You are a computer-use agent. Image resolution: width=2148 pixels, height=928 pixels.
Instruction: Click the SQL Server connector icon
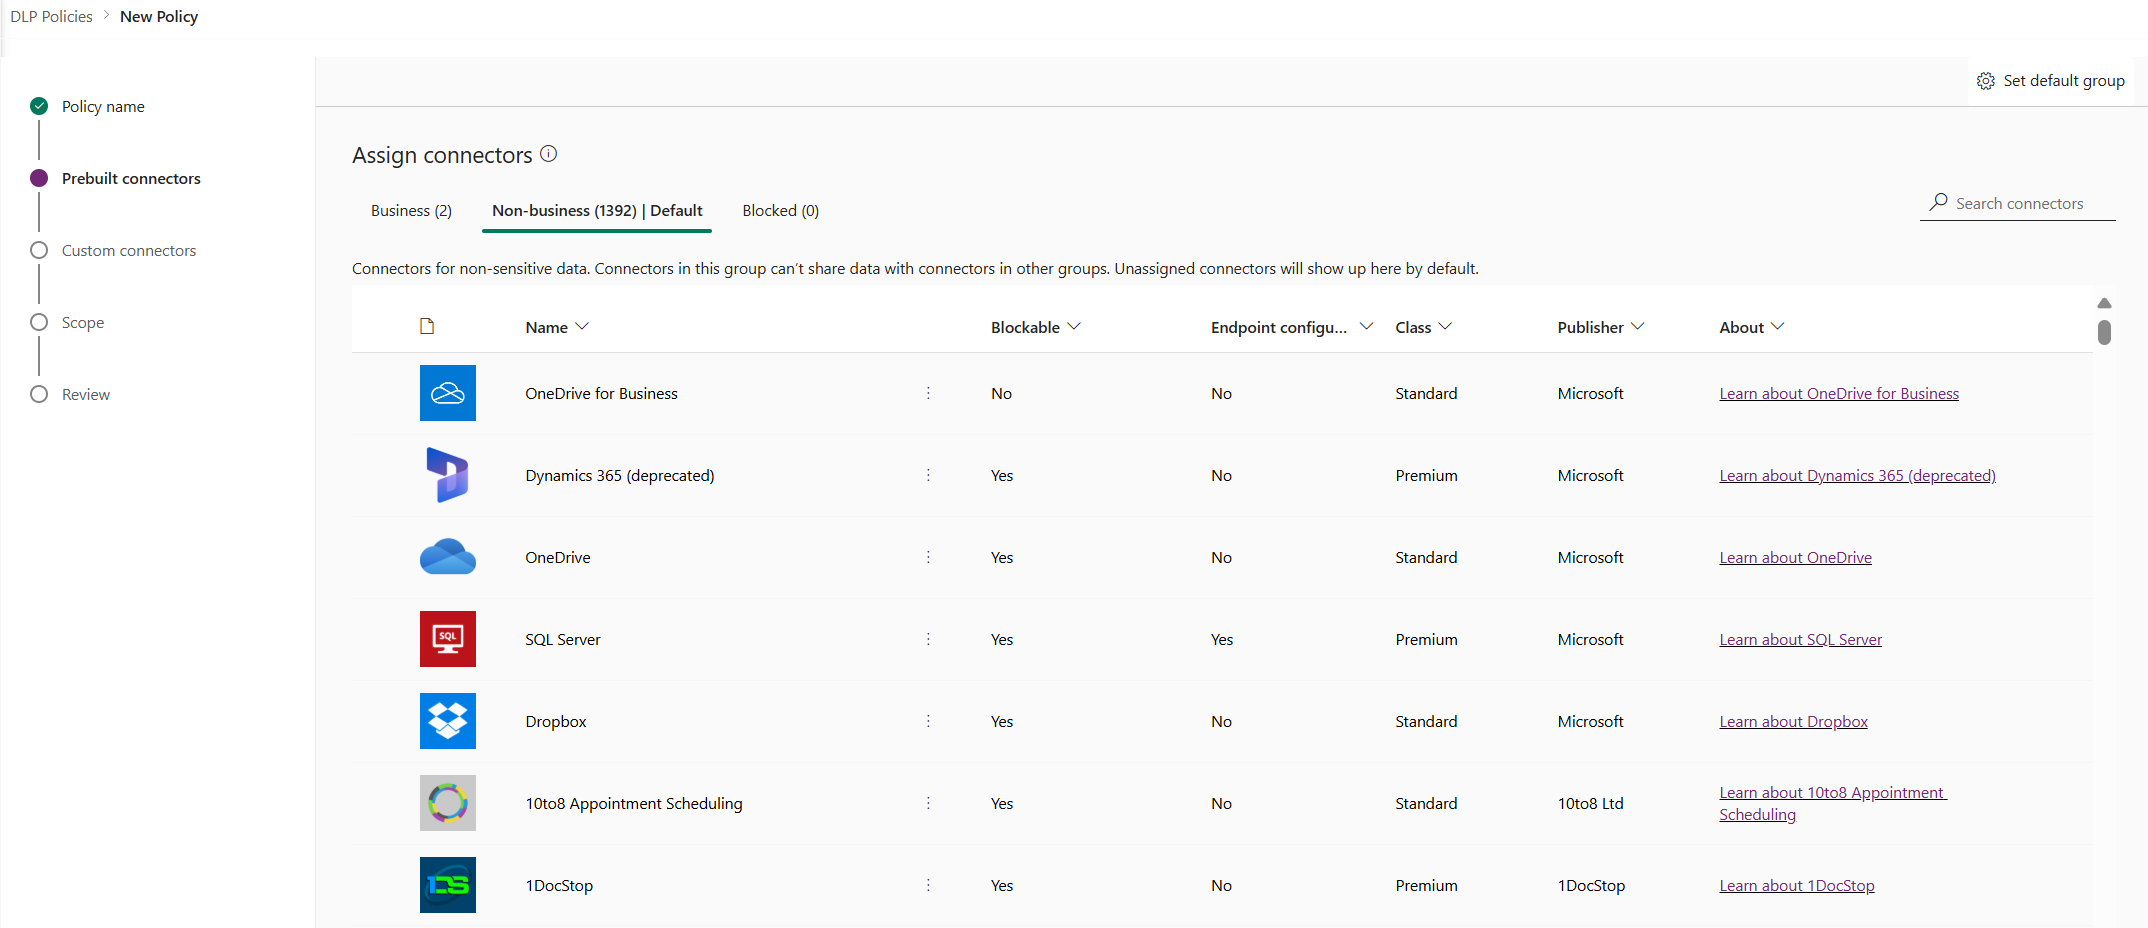(447, 639)
